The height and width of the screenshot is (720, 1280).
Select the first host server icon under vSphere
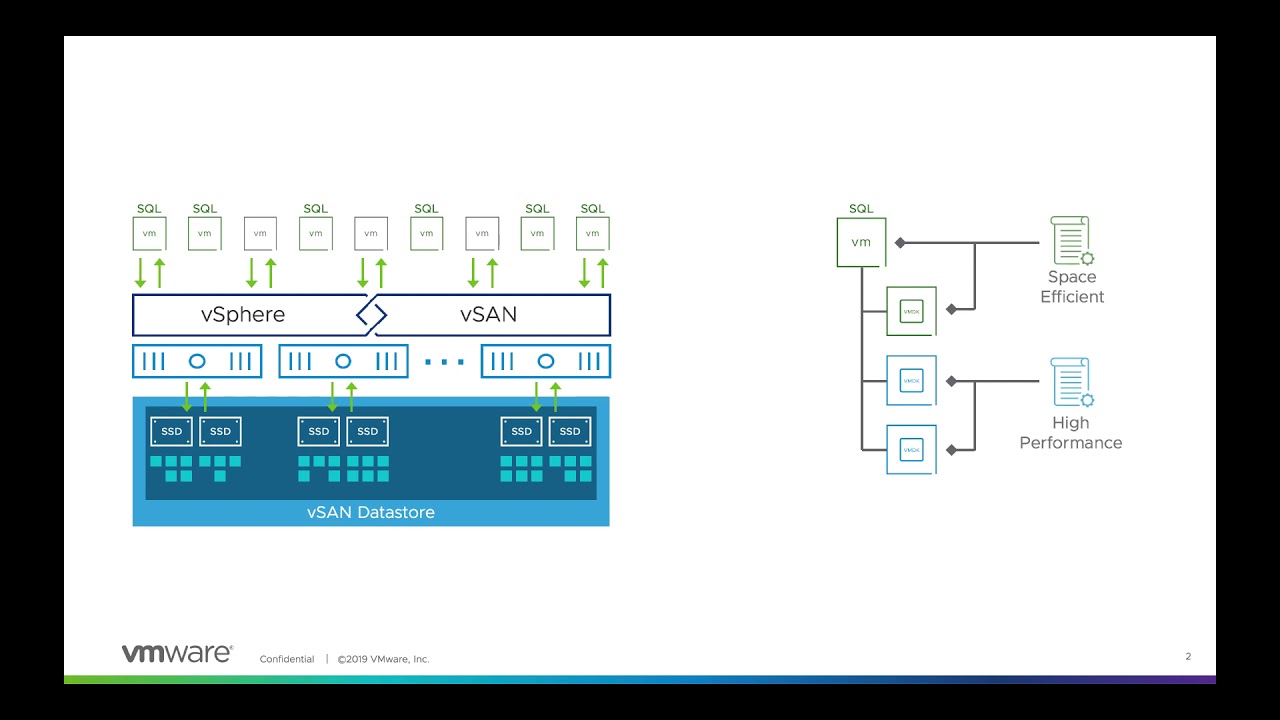[197, 361]
